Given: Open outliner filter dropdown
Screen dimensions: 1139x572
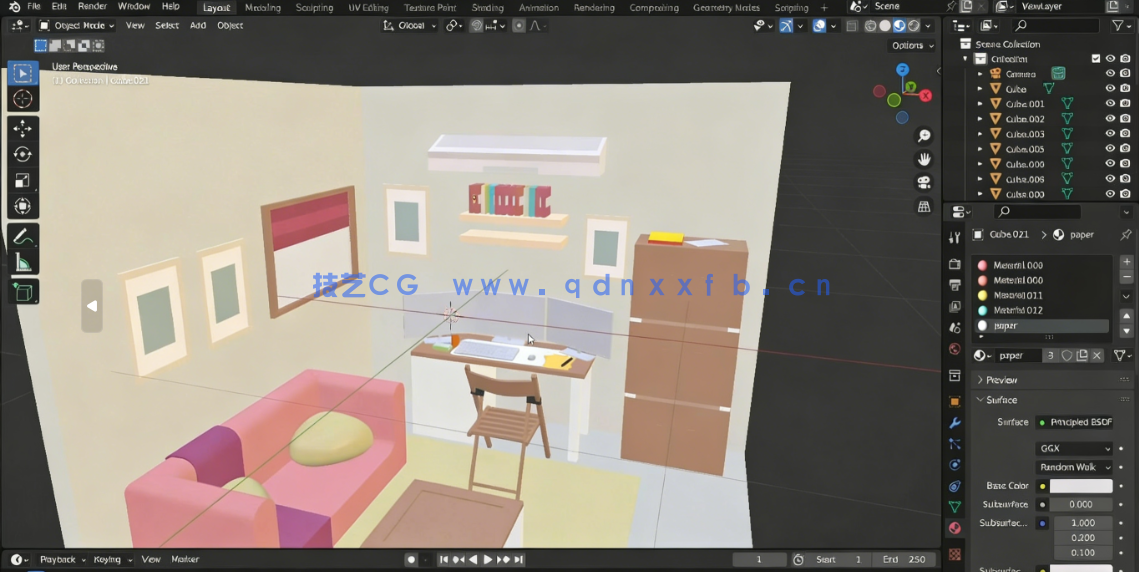Looking at the screenshot, I should click(1122, 25).
